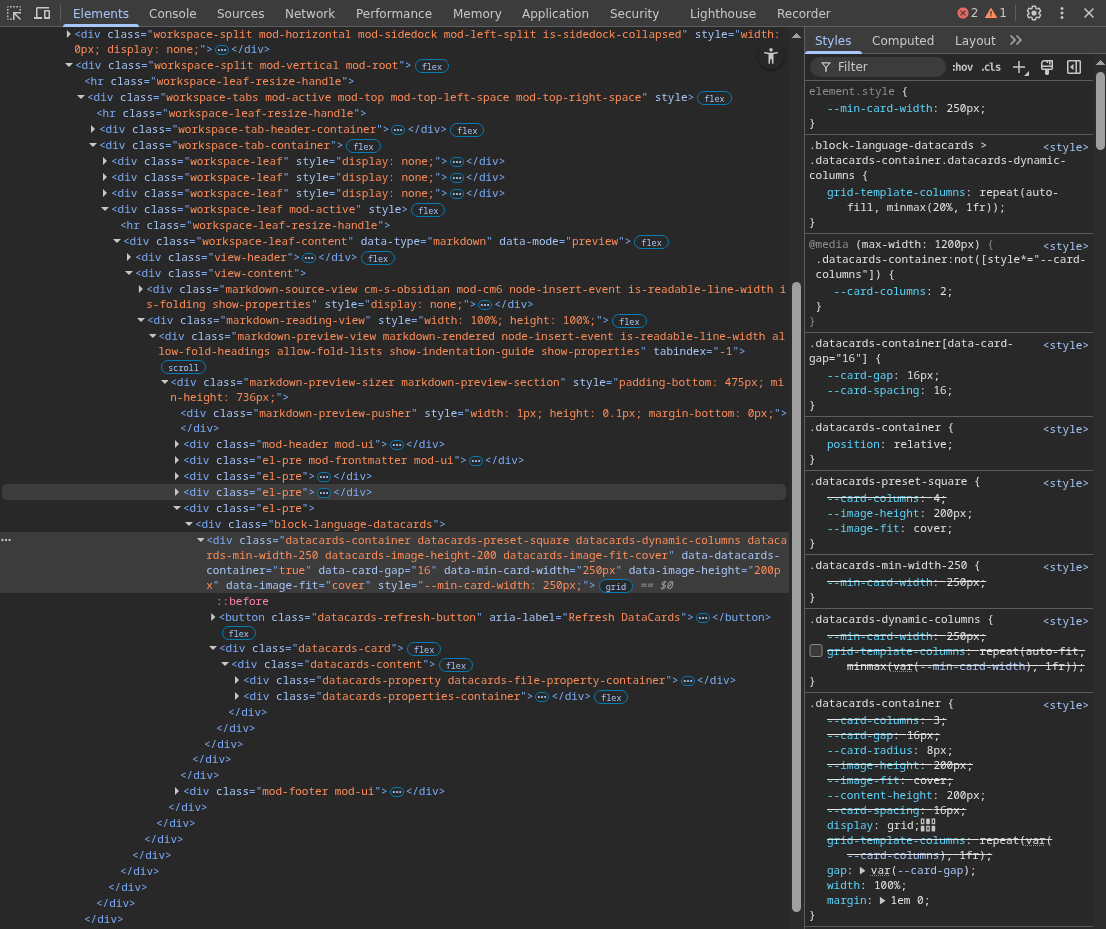Toggle the device toolbar emulation icon
Image resolution: width=1106 pixels, height=929 pixels.
[x=42, y=13]
